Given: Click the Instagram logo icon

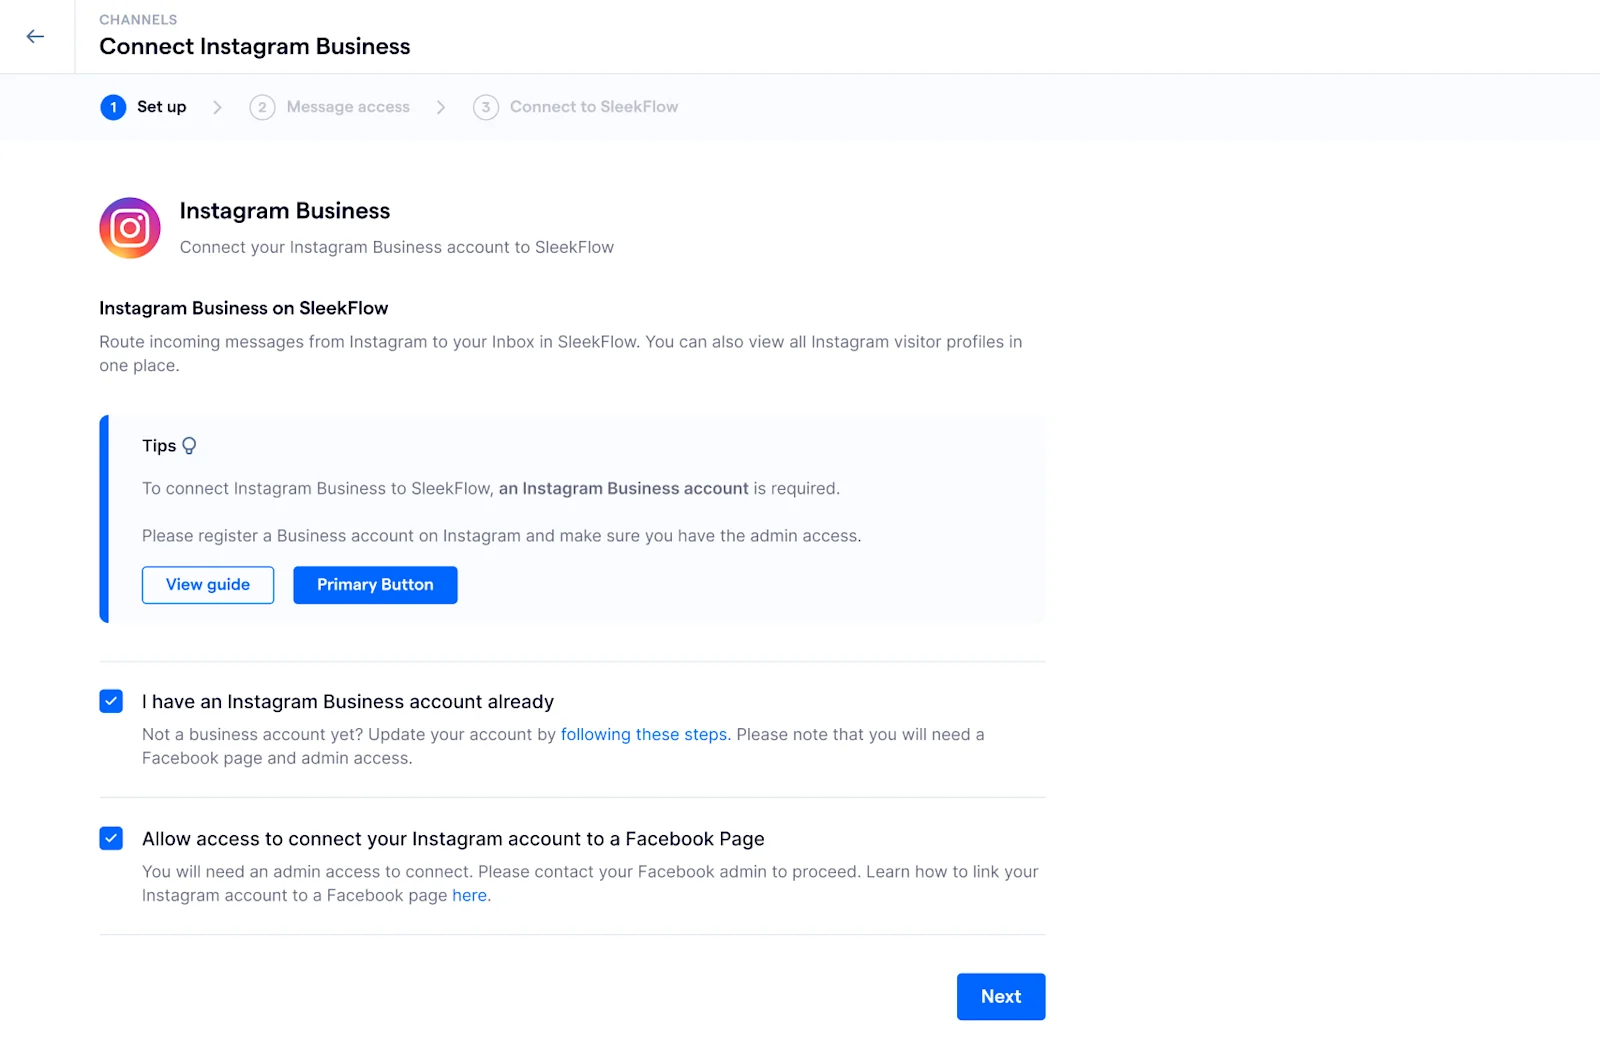Looking at the screenshot, I should point(130,228).
